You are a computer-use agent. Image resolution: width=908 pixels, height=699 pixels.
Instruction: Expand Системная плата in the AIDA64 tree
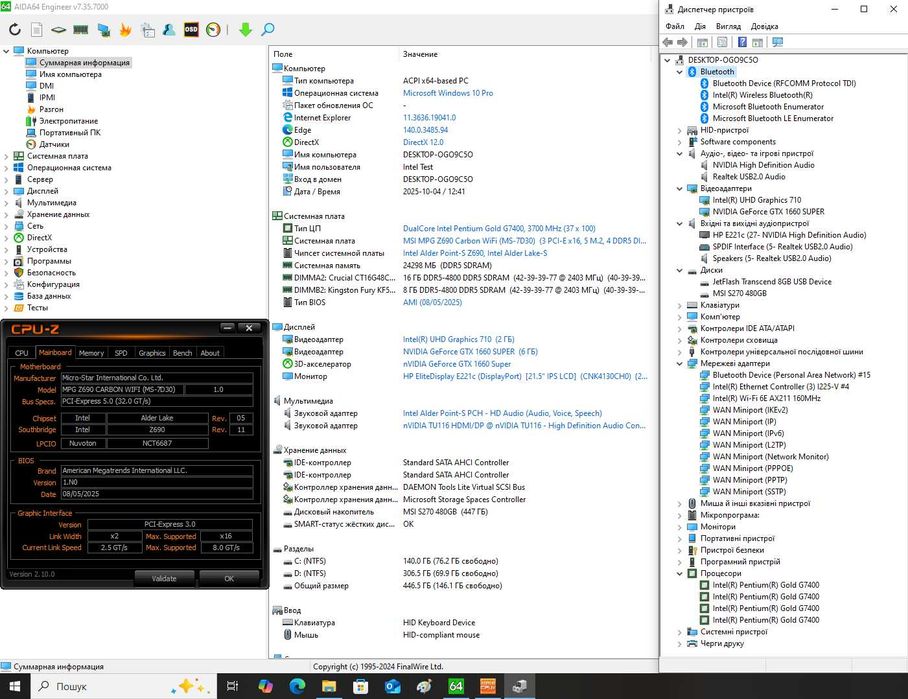(x=6, y=156)
